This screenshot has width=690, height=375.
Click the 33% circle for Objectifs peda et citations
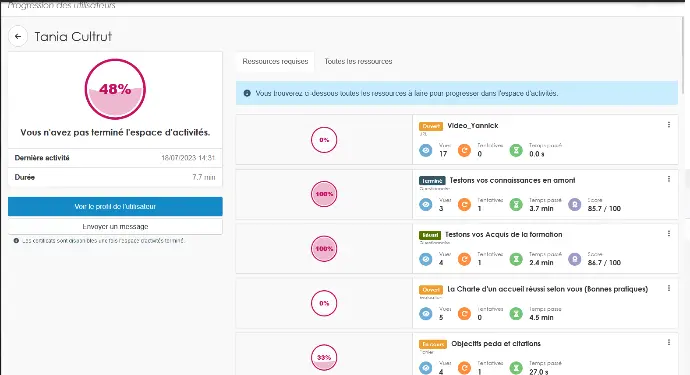click(x=324, y=357)
